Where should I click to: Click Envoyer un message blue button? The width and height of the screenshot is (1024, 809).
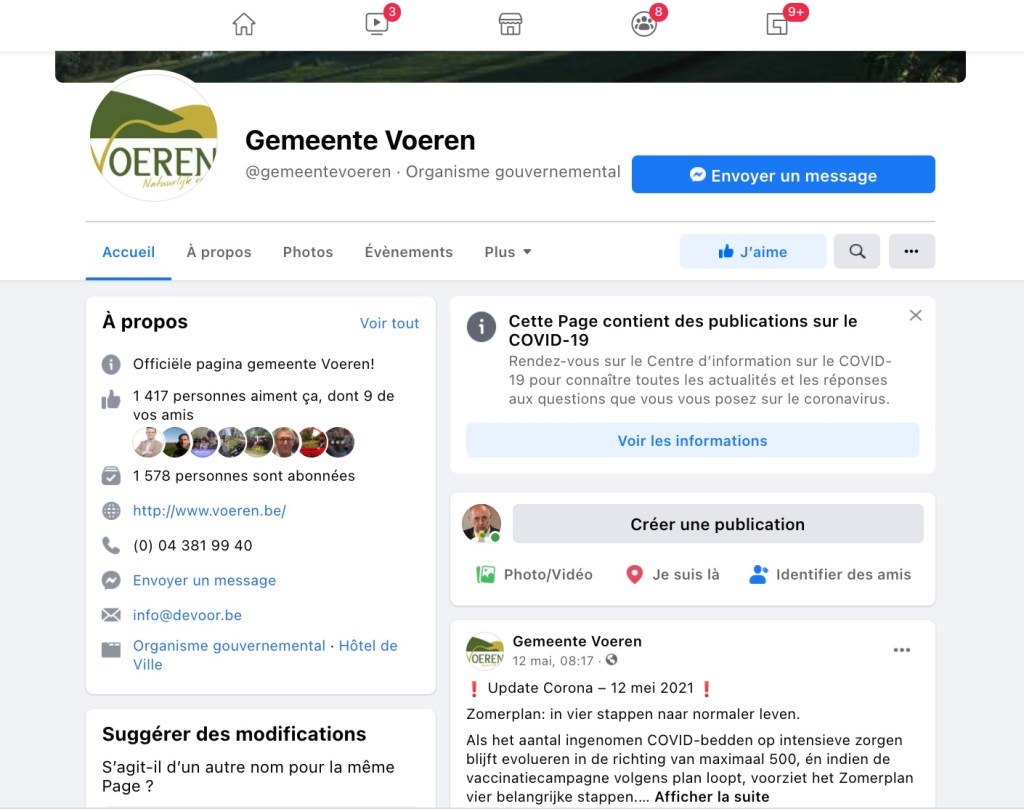point(783,174)
